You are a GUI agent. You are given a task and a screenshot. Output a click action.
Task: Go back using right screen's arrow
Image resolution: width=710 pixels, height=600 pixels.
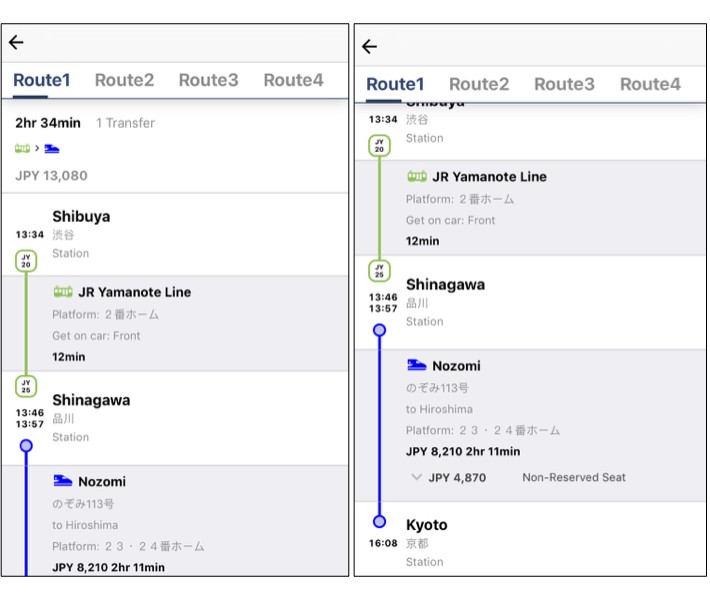coord(369,46)
